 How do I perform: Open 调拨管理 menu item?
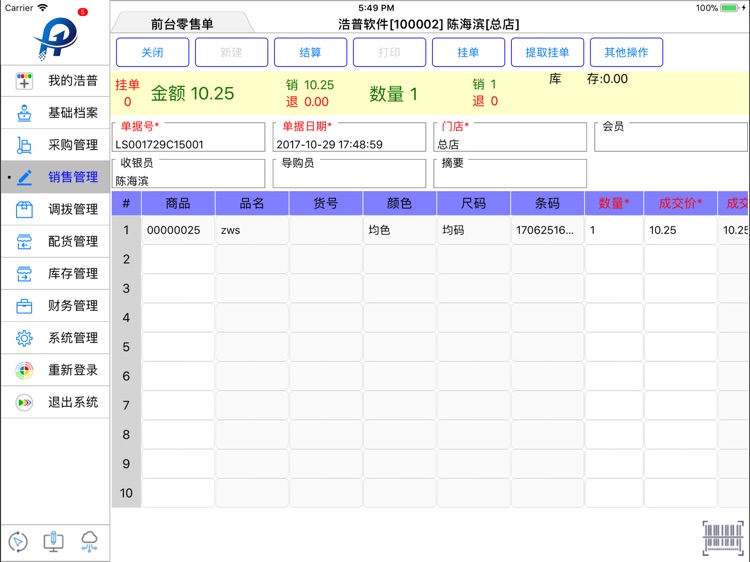55,209
